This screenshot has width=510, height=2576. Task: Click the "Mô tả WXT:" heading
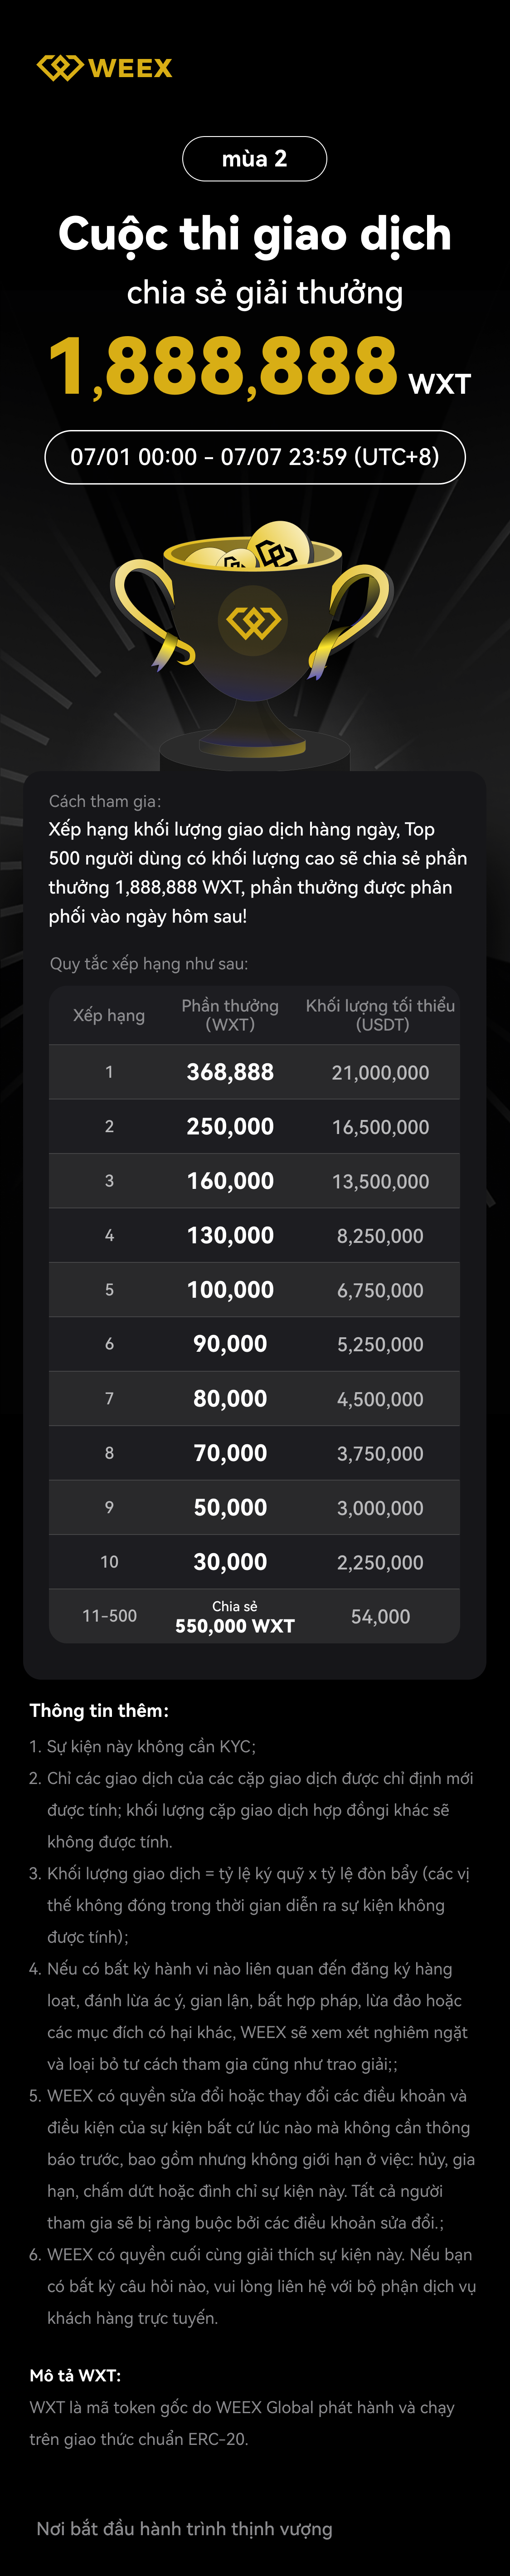[x=75, y=2375]
